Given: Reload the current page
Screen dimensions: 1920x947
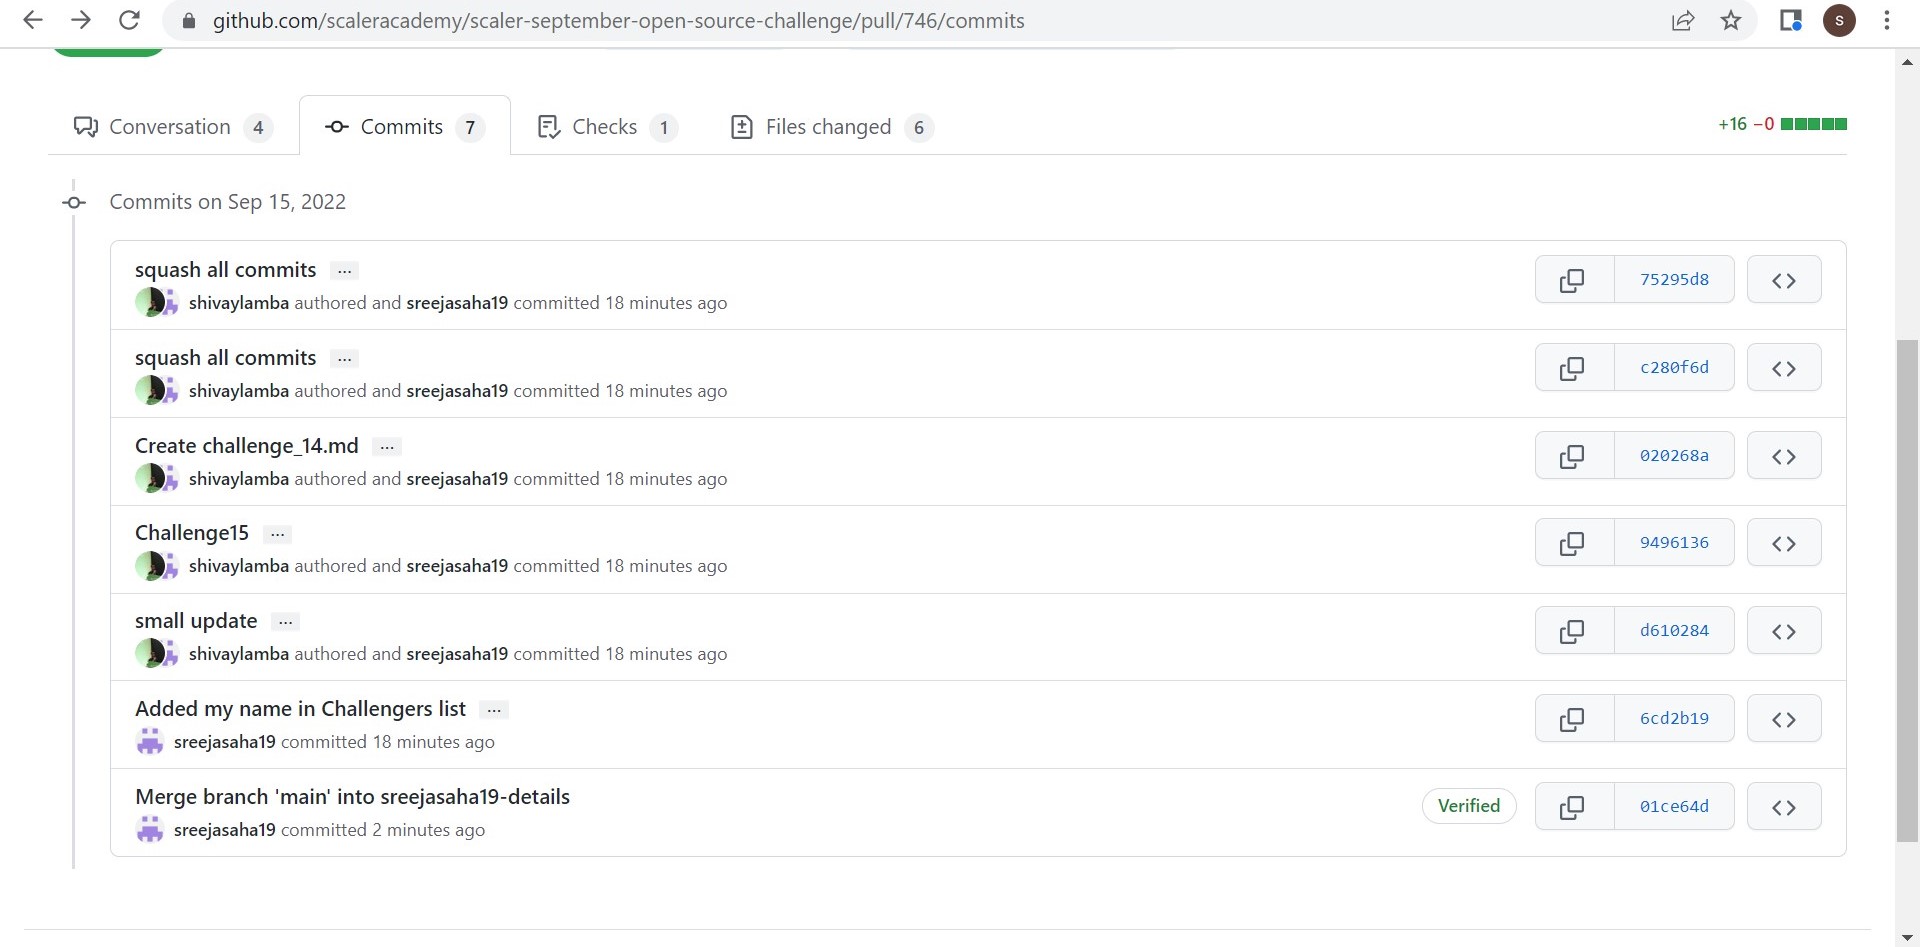Looking at the screenshot, I should 129,20.
